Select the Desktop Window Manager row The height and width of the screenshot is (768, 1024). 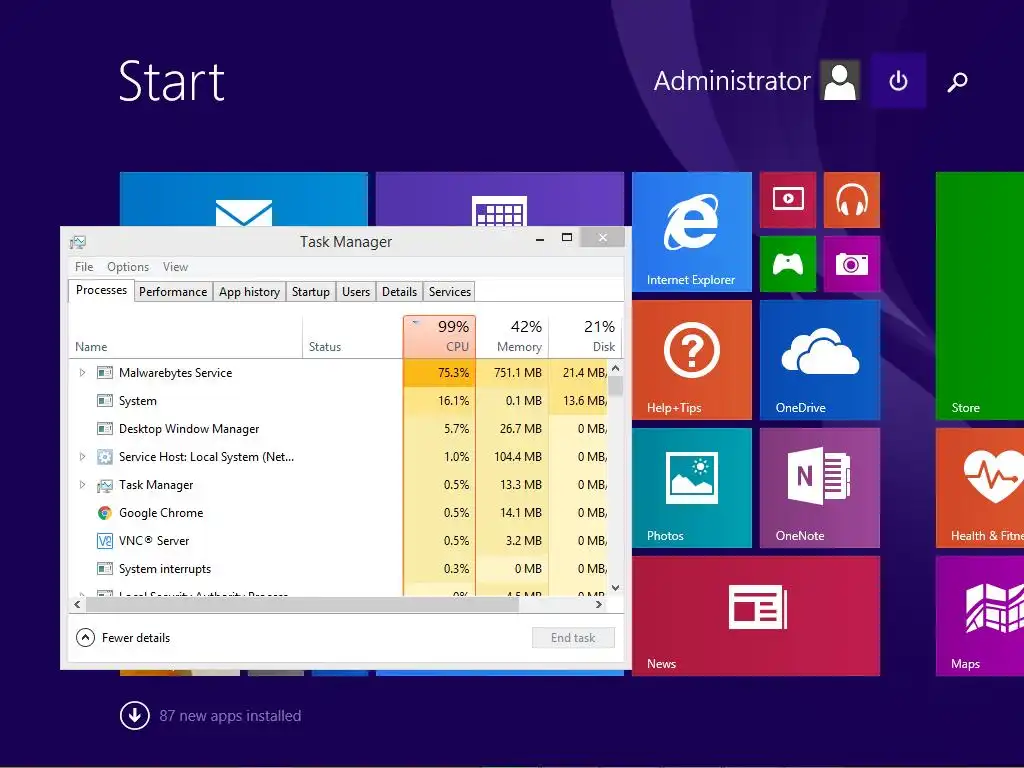pos(338,429)
